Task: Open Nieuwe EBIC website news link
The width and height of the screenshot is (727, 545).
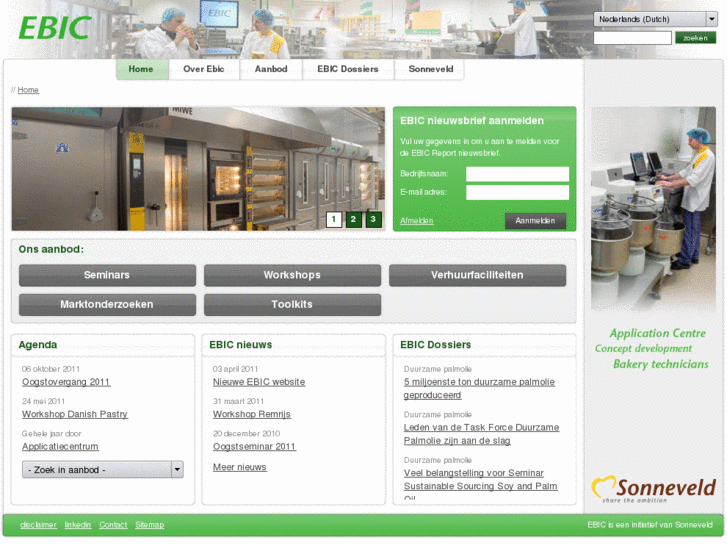Action: click(x=259, y=382)
